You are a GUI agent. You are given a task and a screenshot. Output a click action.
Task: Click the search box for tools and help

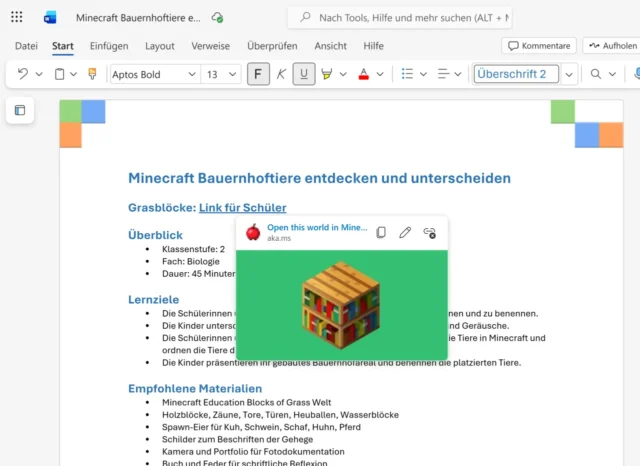click(x=400, y=18)
